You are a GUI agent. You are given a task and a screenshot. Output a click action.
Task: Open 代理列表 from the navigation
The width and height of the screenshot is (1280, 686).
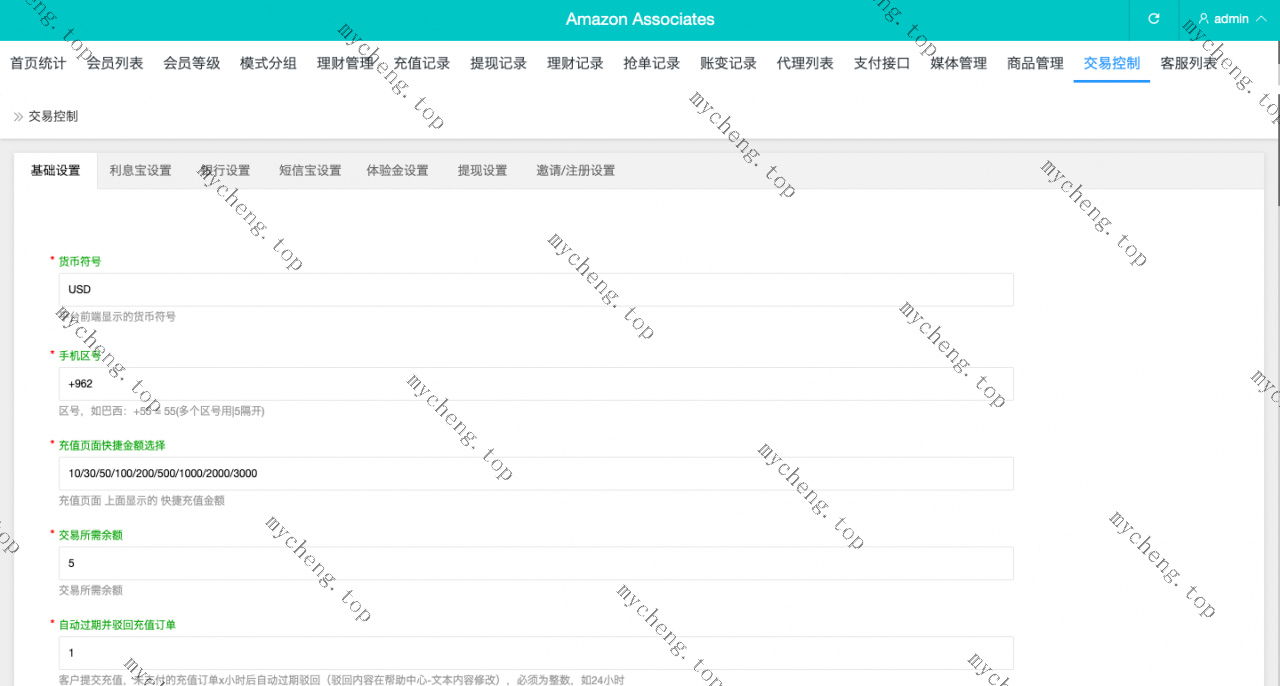(805, 63)
